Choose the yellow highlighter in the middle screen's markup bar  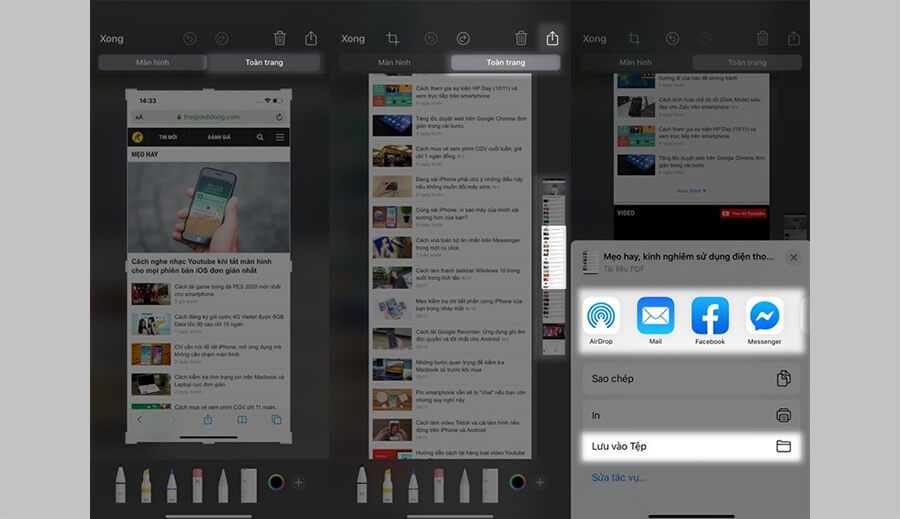coord(388,485)
